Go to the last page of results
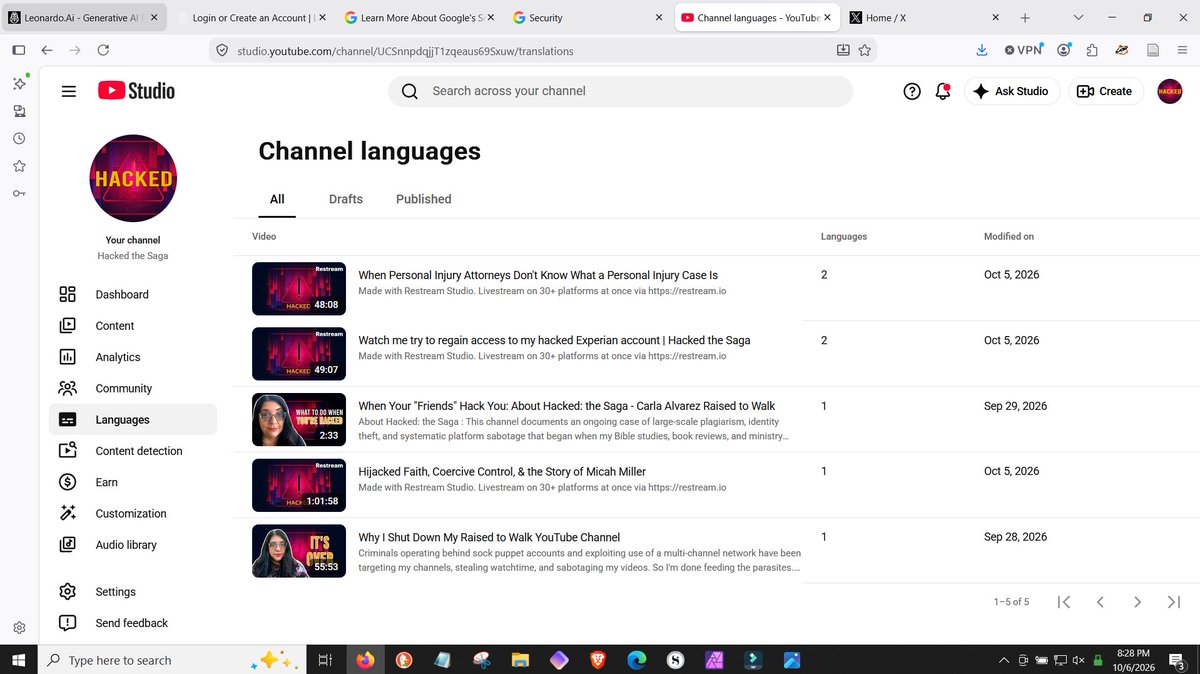Image resolution: width=1200 pixels, height=674 pixels. [x=1174, y=602]
